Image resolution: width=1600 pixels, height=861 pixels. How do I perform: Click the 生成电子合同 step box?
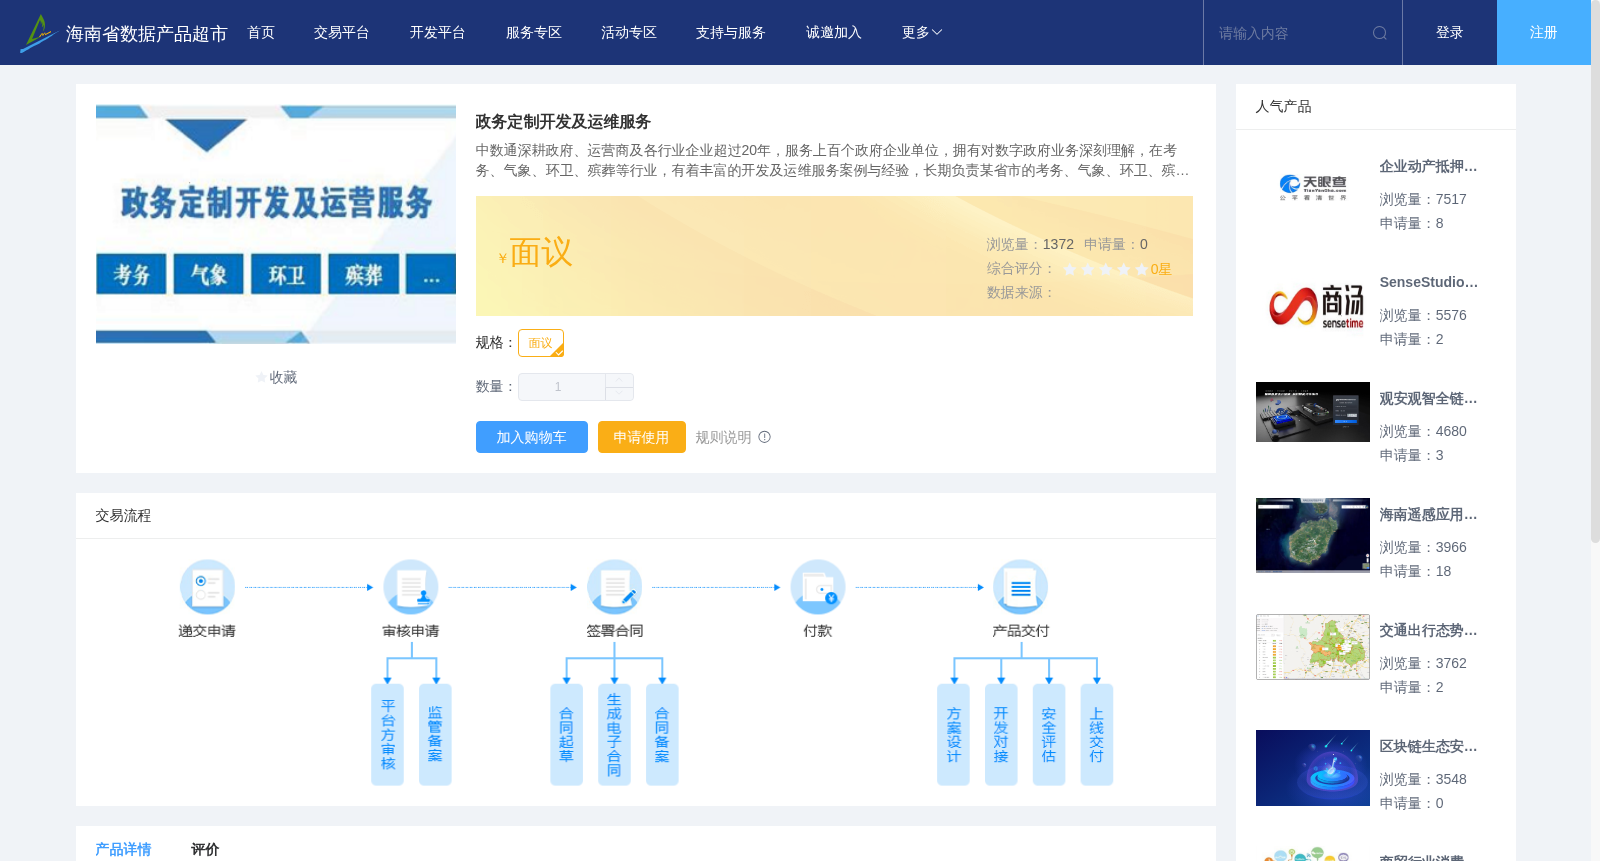[x=614, y=735]
